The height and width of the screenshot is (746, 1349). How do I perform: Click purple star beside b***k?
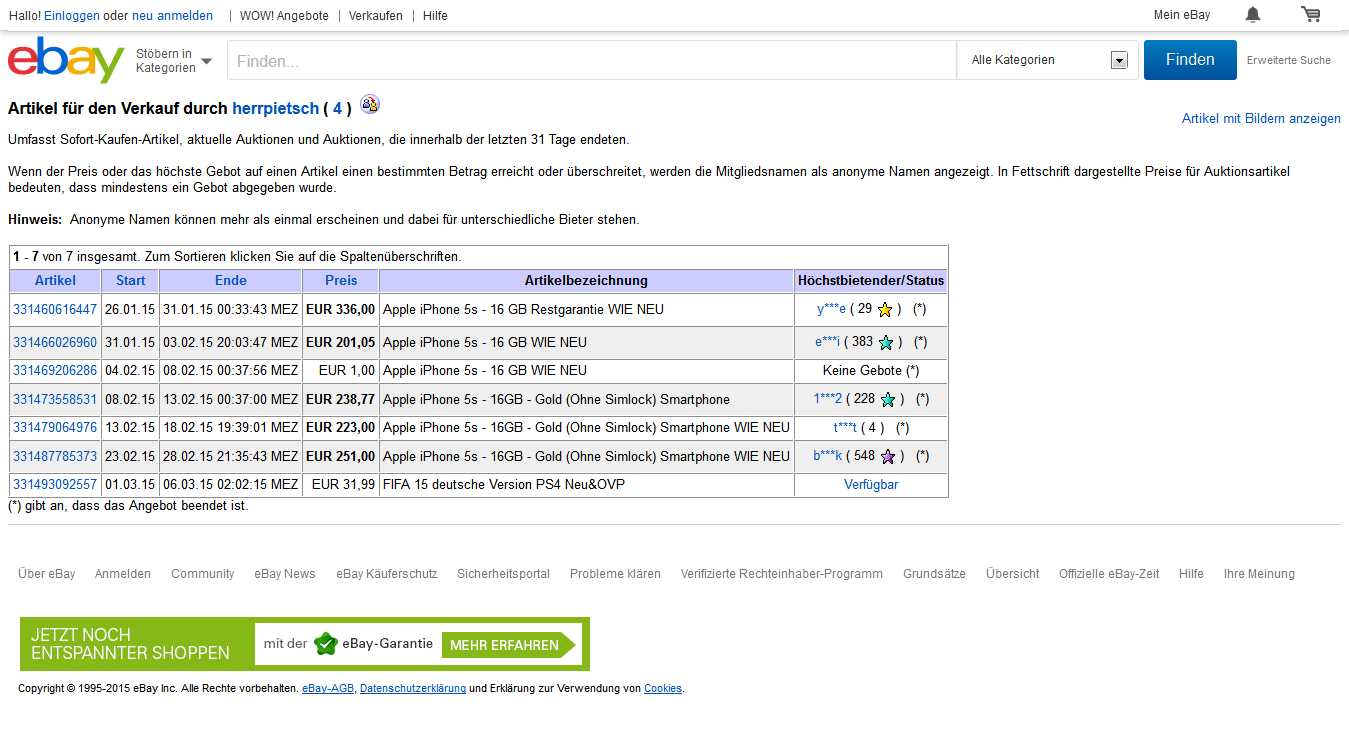pyautogui.click(x=887, y=457)
